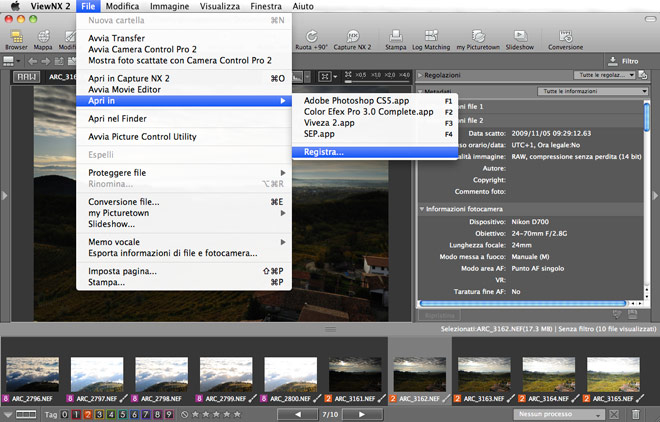This screenshot has width=660, height=422.
Task: Choose Stampa... in the File menu
Action: [x=184, y=283]
